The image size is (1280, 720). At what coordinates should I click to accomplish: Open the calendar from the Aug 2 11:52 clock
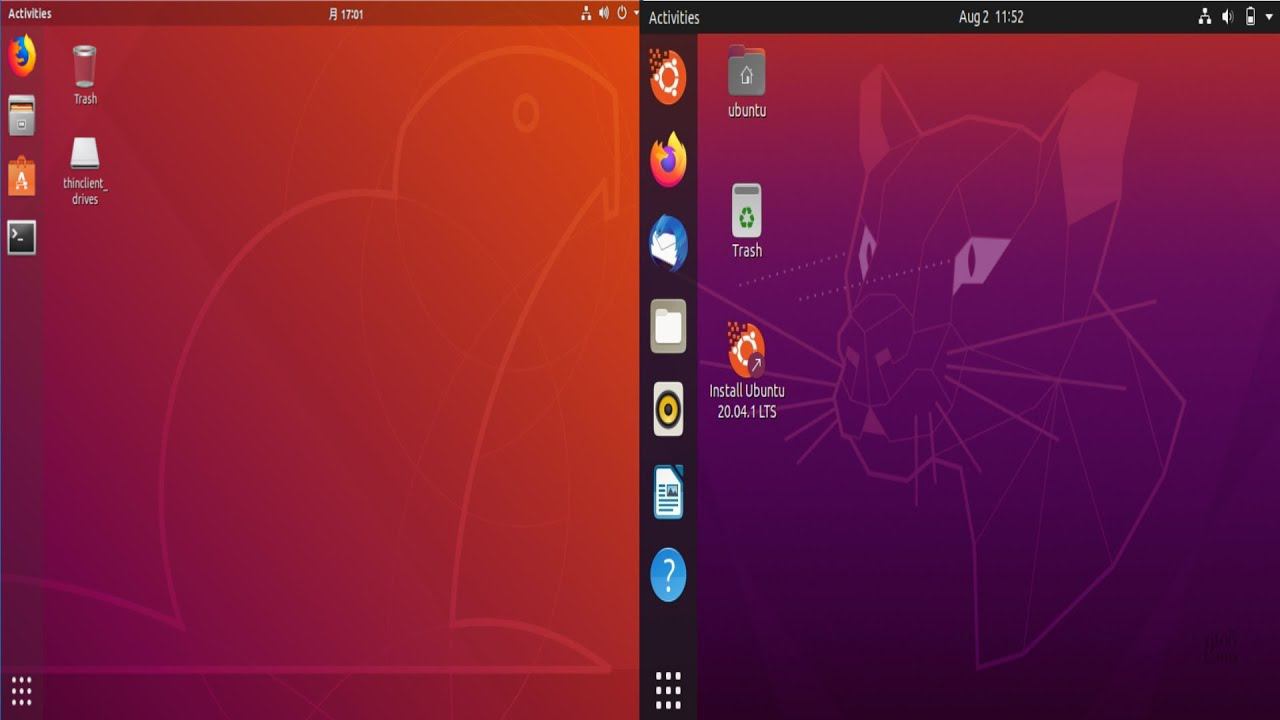pos(991,17)
